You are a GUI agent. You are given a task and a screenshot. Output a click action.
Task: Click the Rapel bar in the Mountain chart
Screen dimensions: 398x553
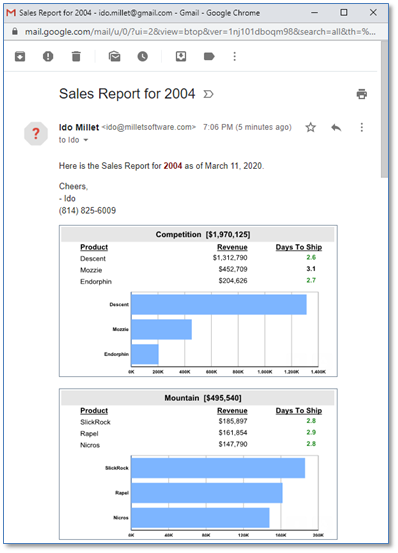207,493
